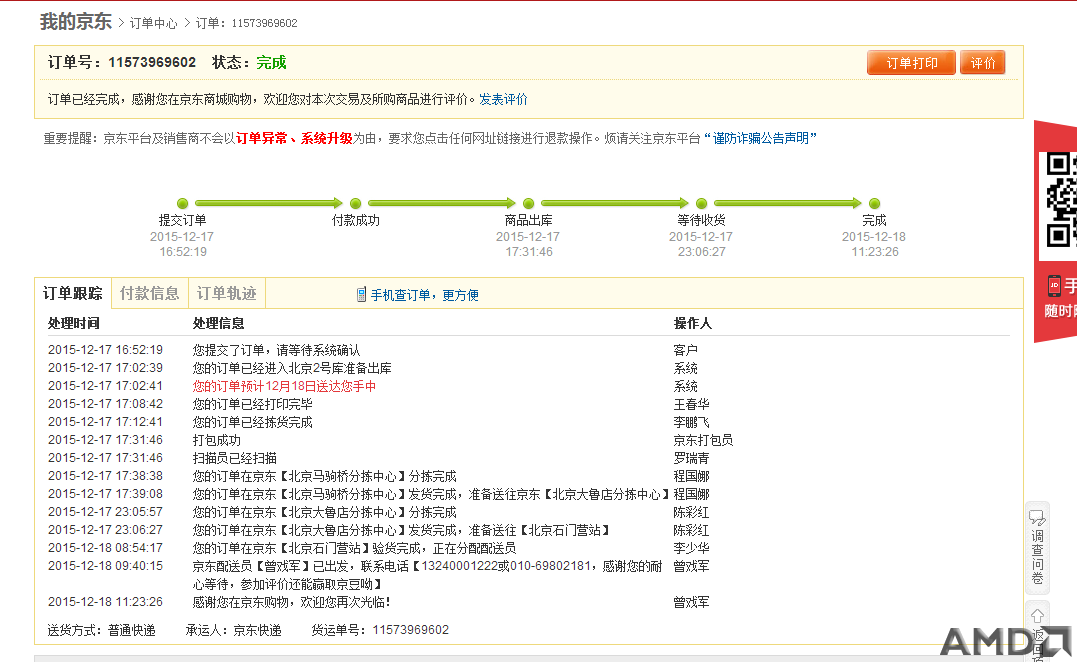Open the 我的京东 home link

point(76,22)
